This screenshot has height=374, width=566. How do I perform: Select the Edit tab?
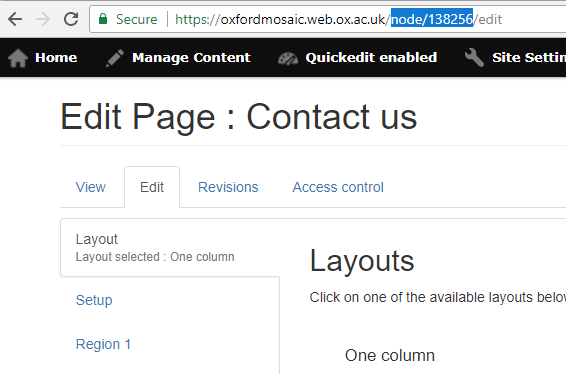152,187
